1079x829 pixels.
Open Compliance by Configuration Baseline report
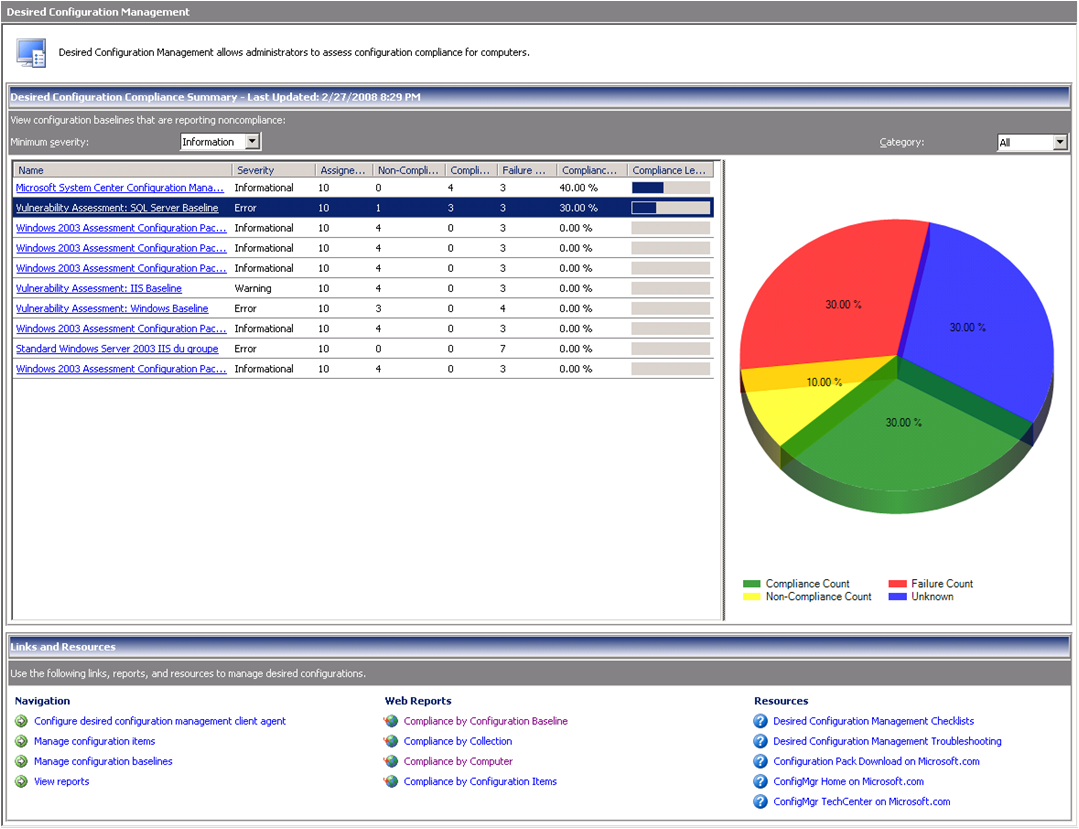coord(485,721)
